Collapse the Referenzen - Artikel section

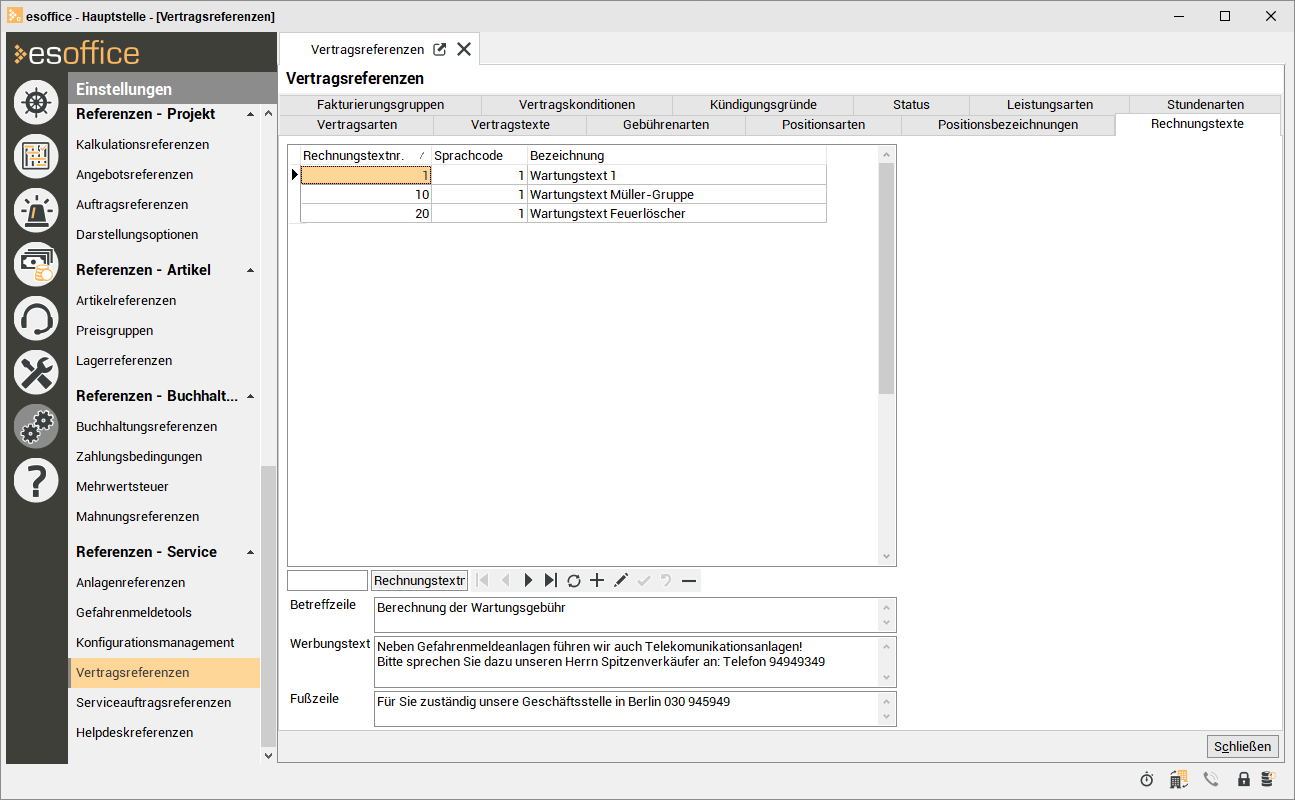click(x=250, y=271)
